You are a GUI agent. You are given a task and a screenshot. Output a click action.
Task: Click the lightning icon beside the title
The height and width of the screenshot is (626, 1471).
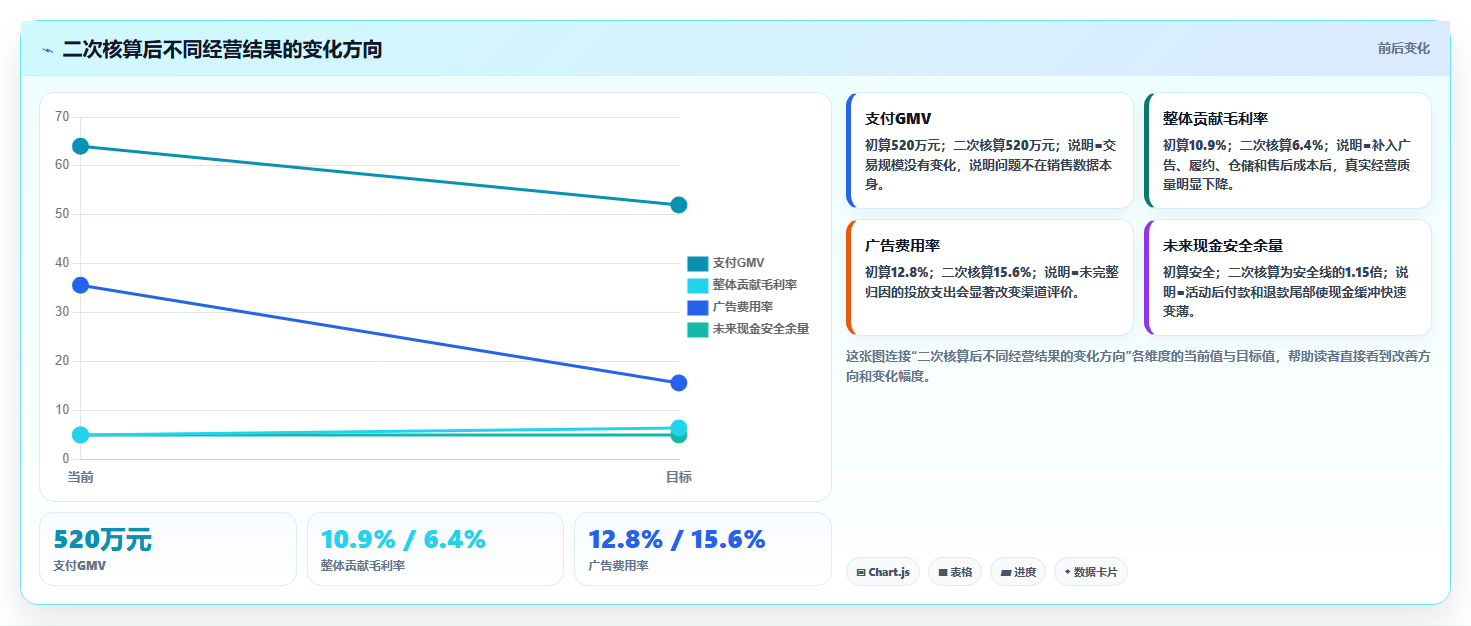pos(47,50)
